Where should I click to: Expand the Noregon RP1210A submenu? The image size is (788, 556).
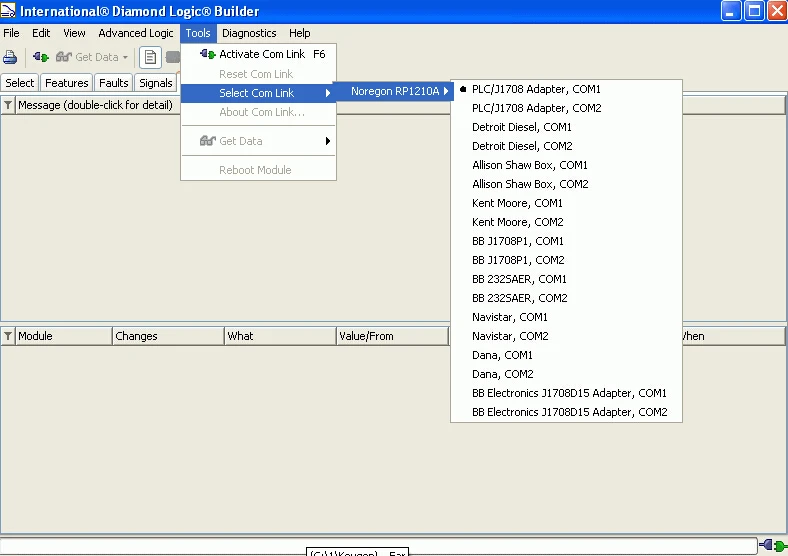point(393,91)
